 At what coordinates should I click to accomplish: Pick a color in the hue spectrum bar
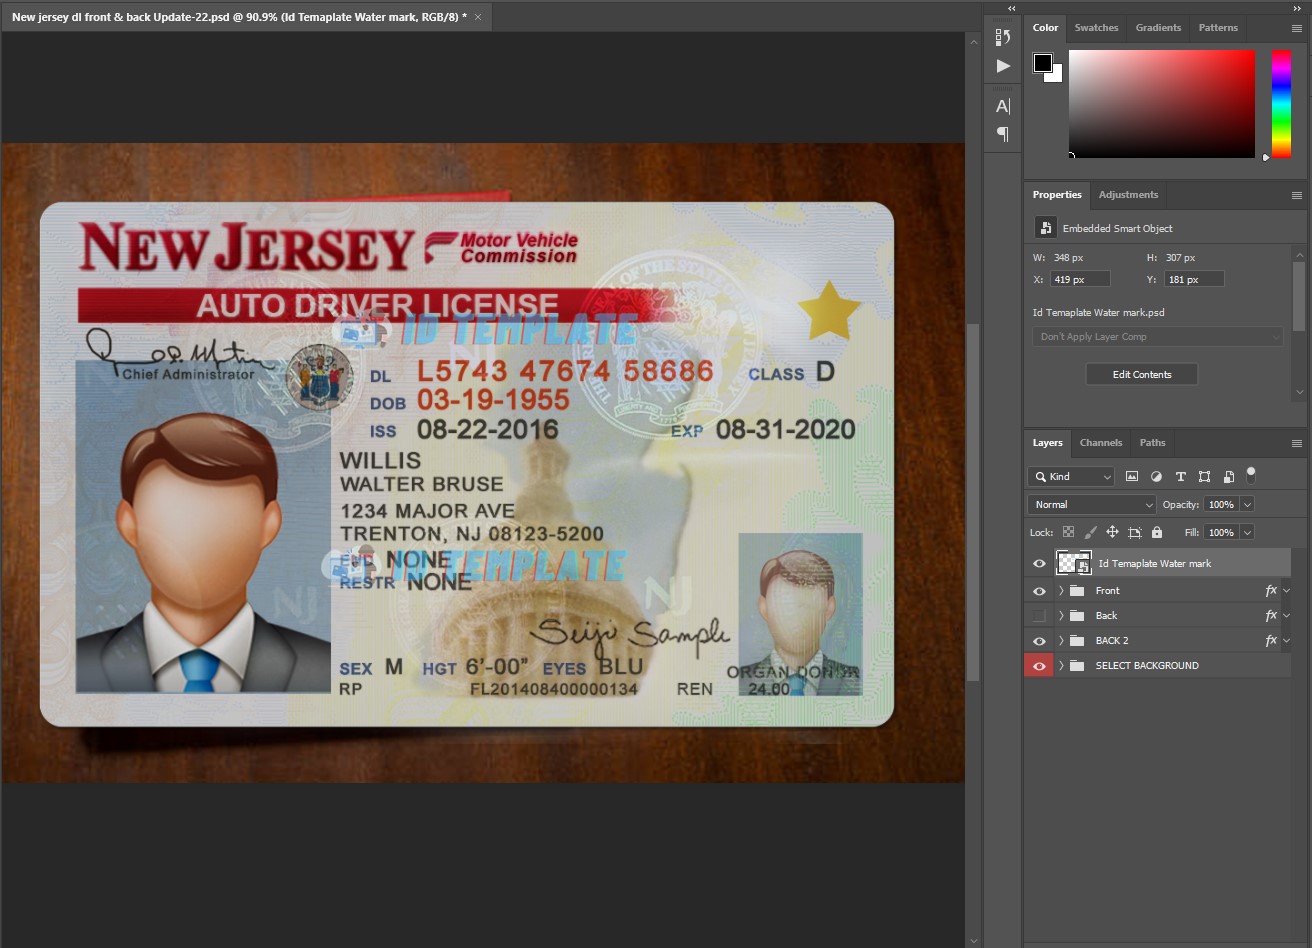[x=1281, y=104]
